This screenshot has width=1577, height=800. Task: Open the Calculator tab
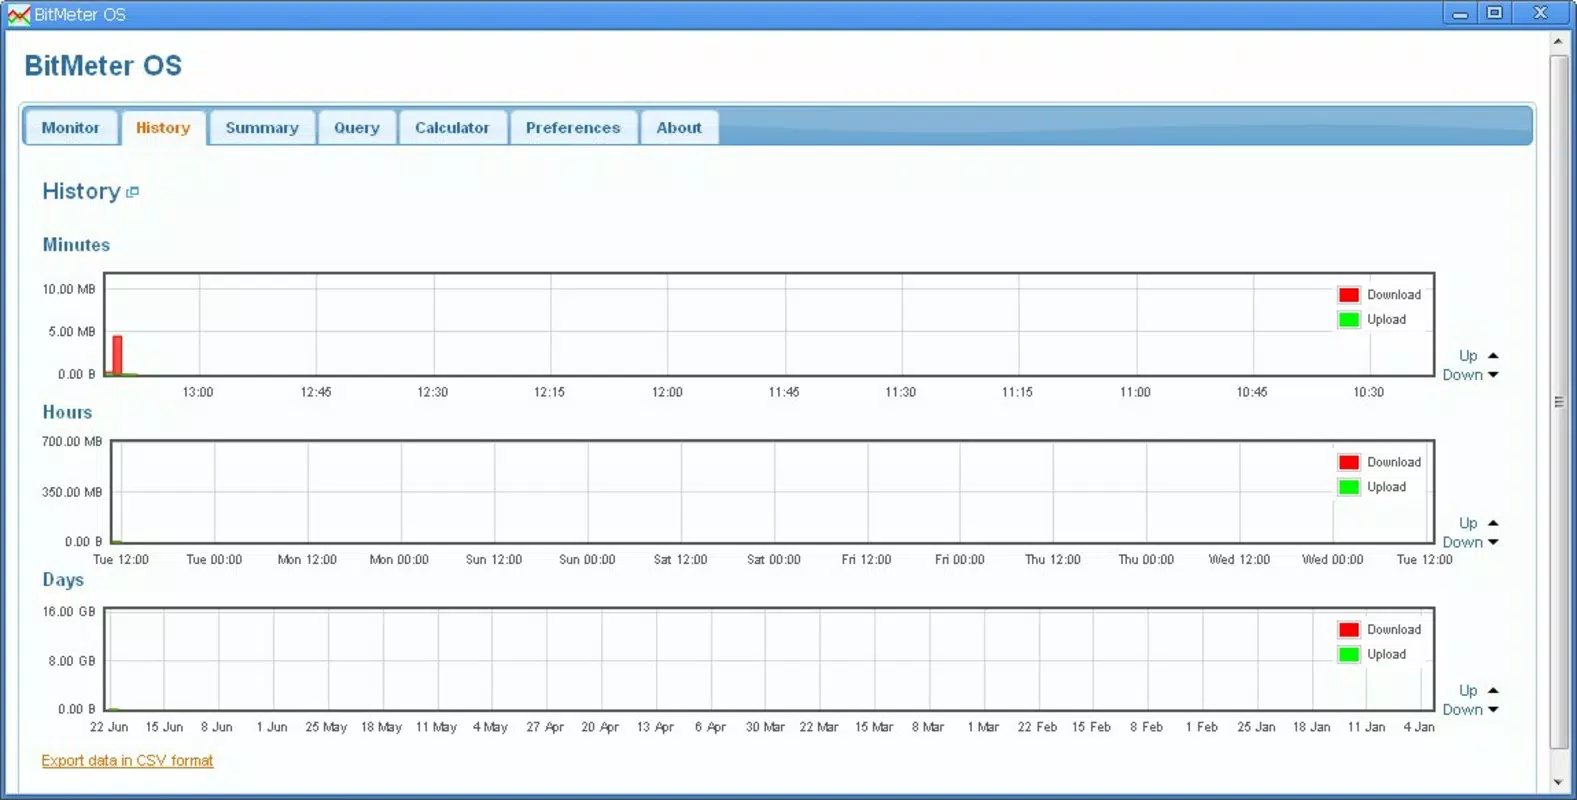pyautogui.click(x=452, y=128)
